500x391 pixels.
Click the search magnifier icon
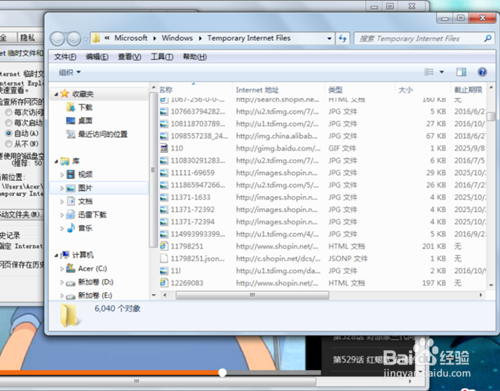(x=488, y=39)
